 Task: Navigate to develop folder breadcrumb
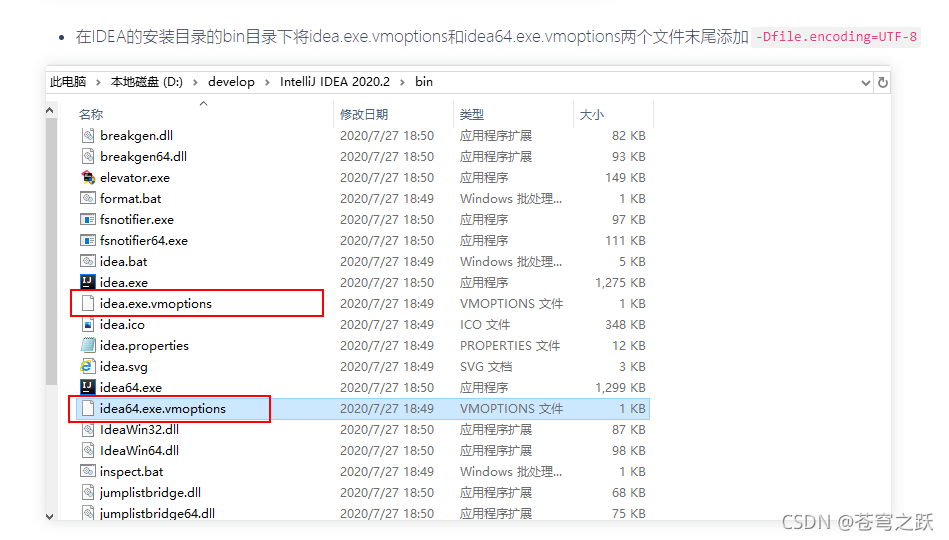click(x=231, y=82)
